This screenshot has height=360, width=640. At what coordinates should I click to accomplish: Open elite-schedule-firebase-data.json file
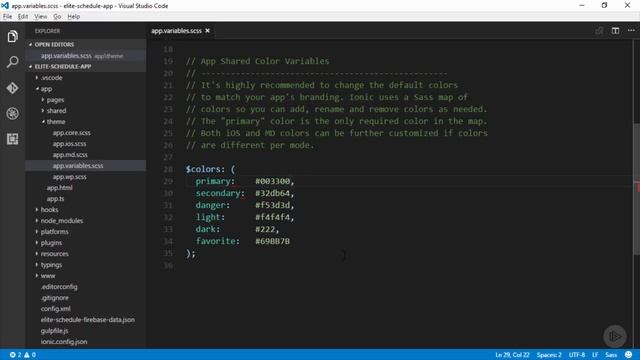(88, 320)
